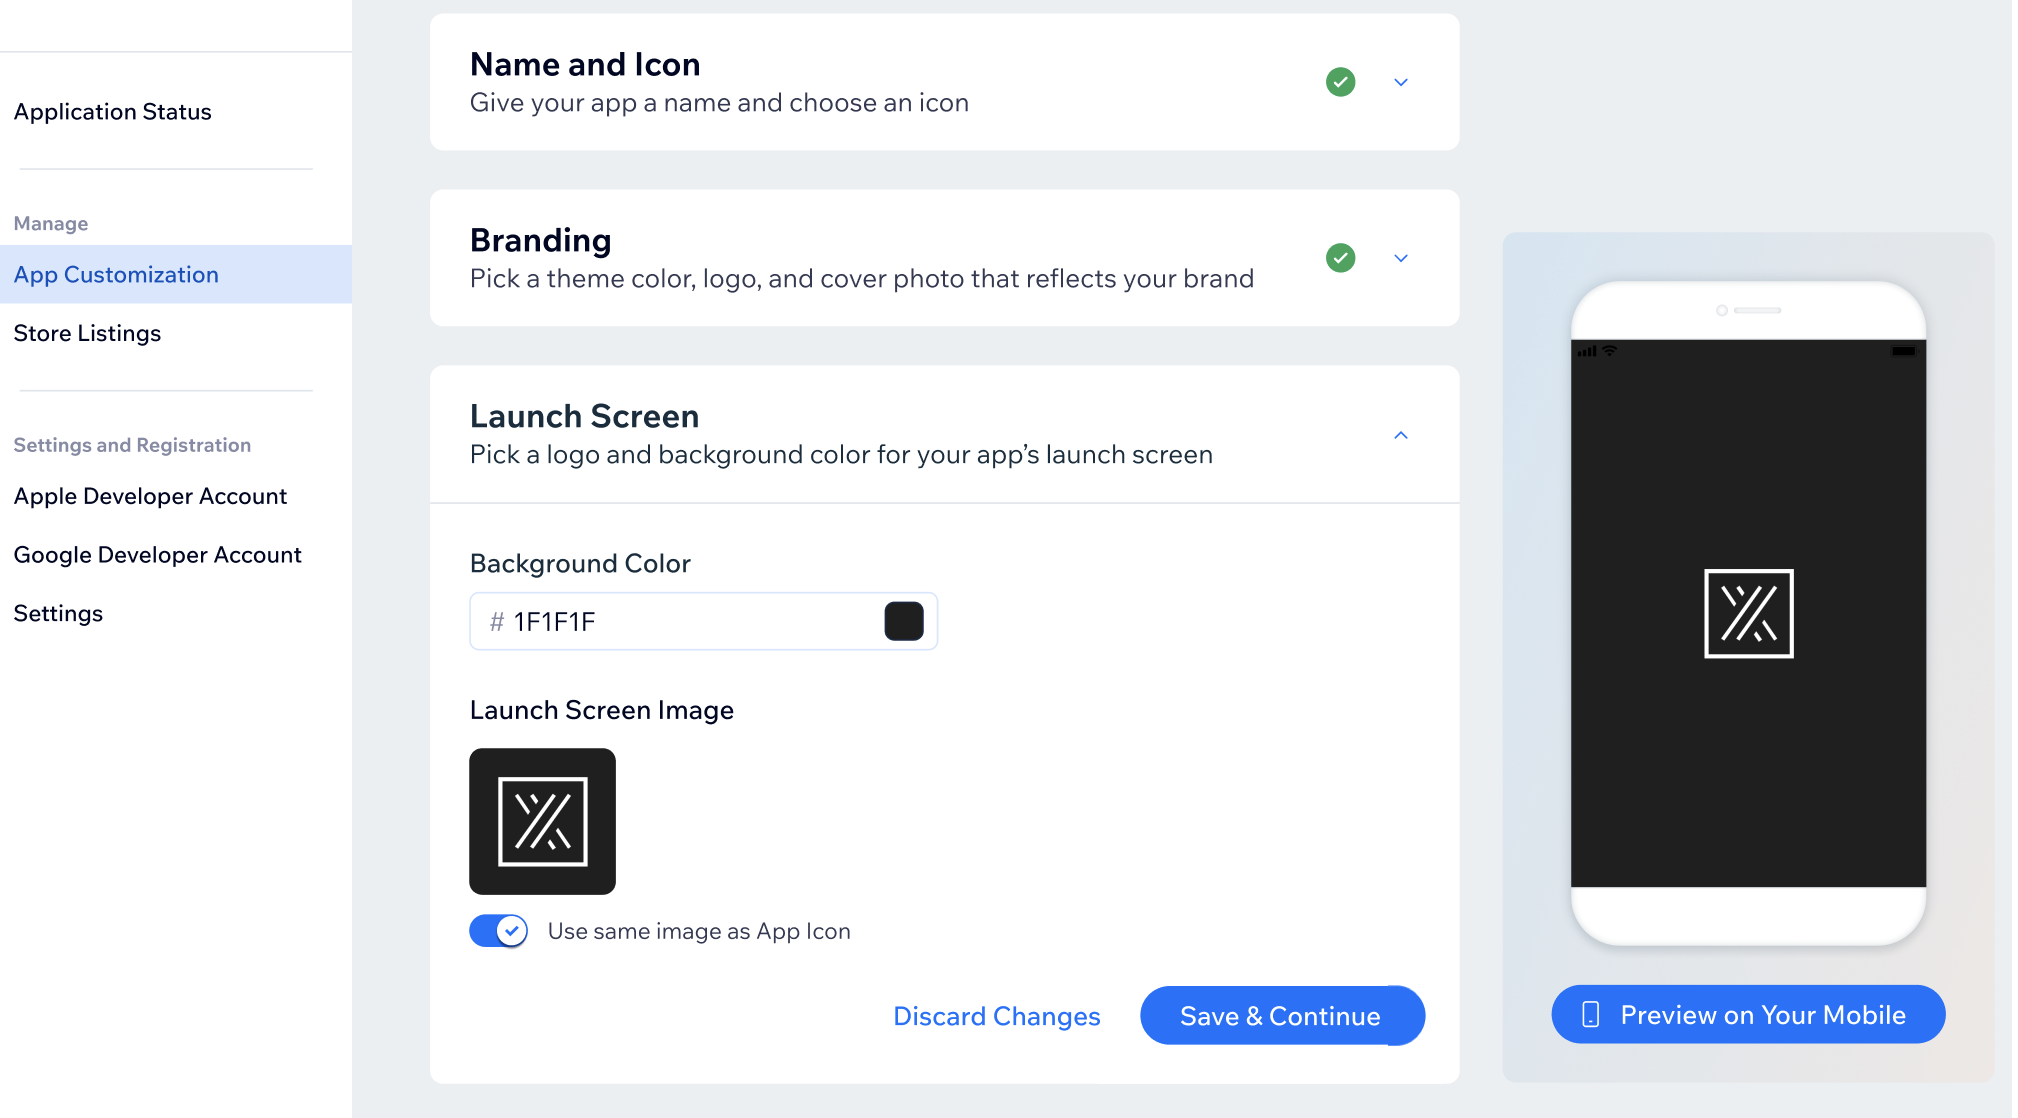The image size is (2018, 1118).
Task: Click the app logo icon in launch screen
Action: [544, 821]
